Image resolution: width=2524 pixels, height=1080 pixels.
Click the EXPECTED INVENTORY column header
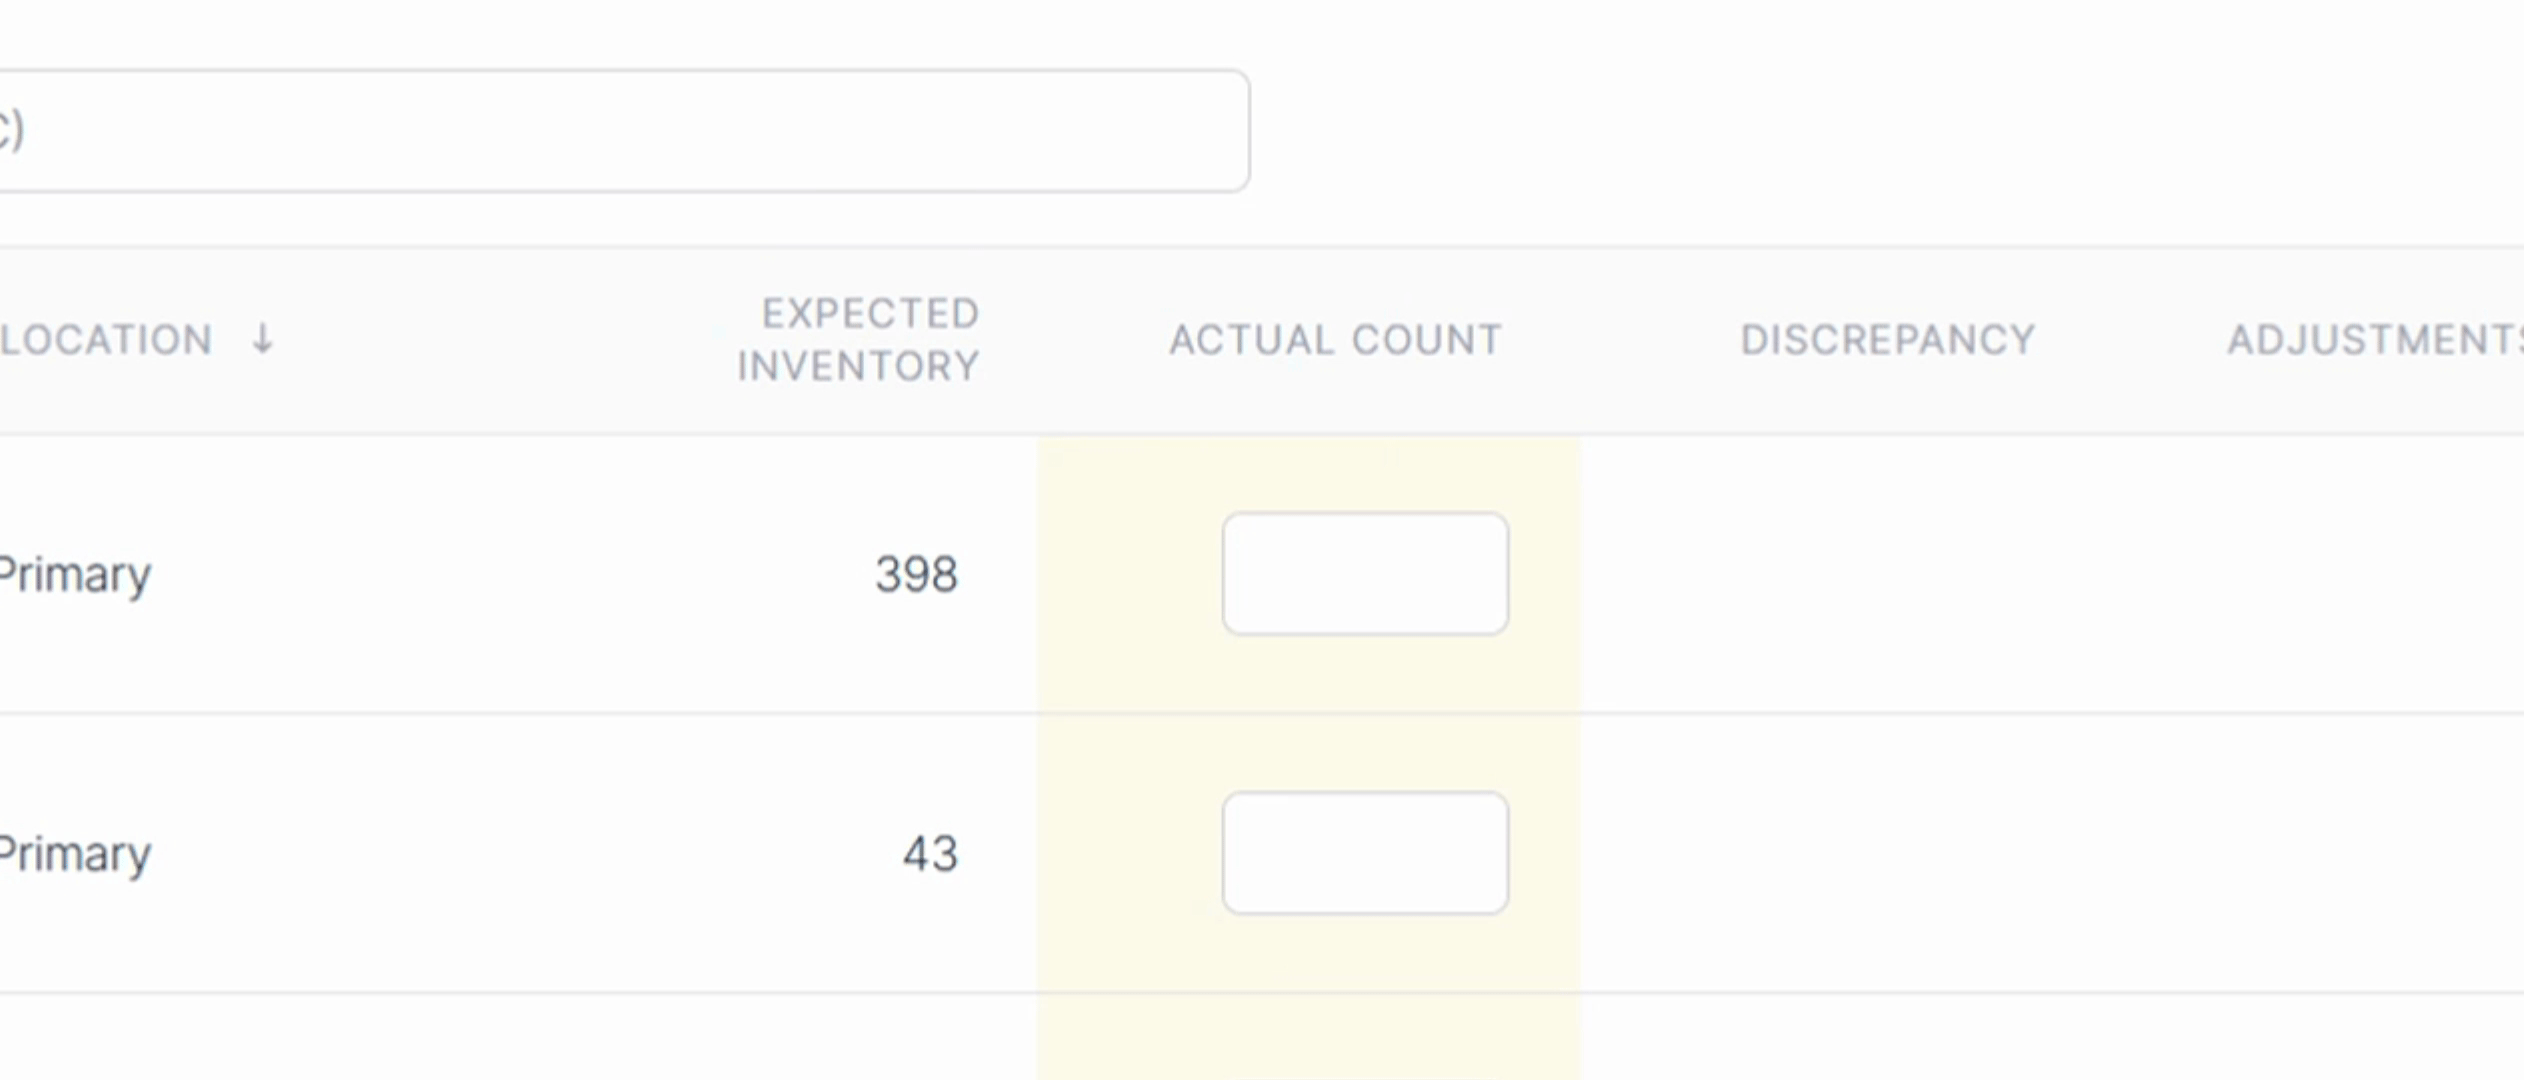858,340
